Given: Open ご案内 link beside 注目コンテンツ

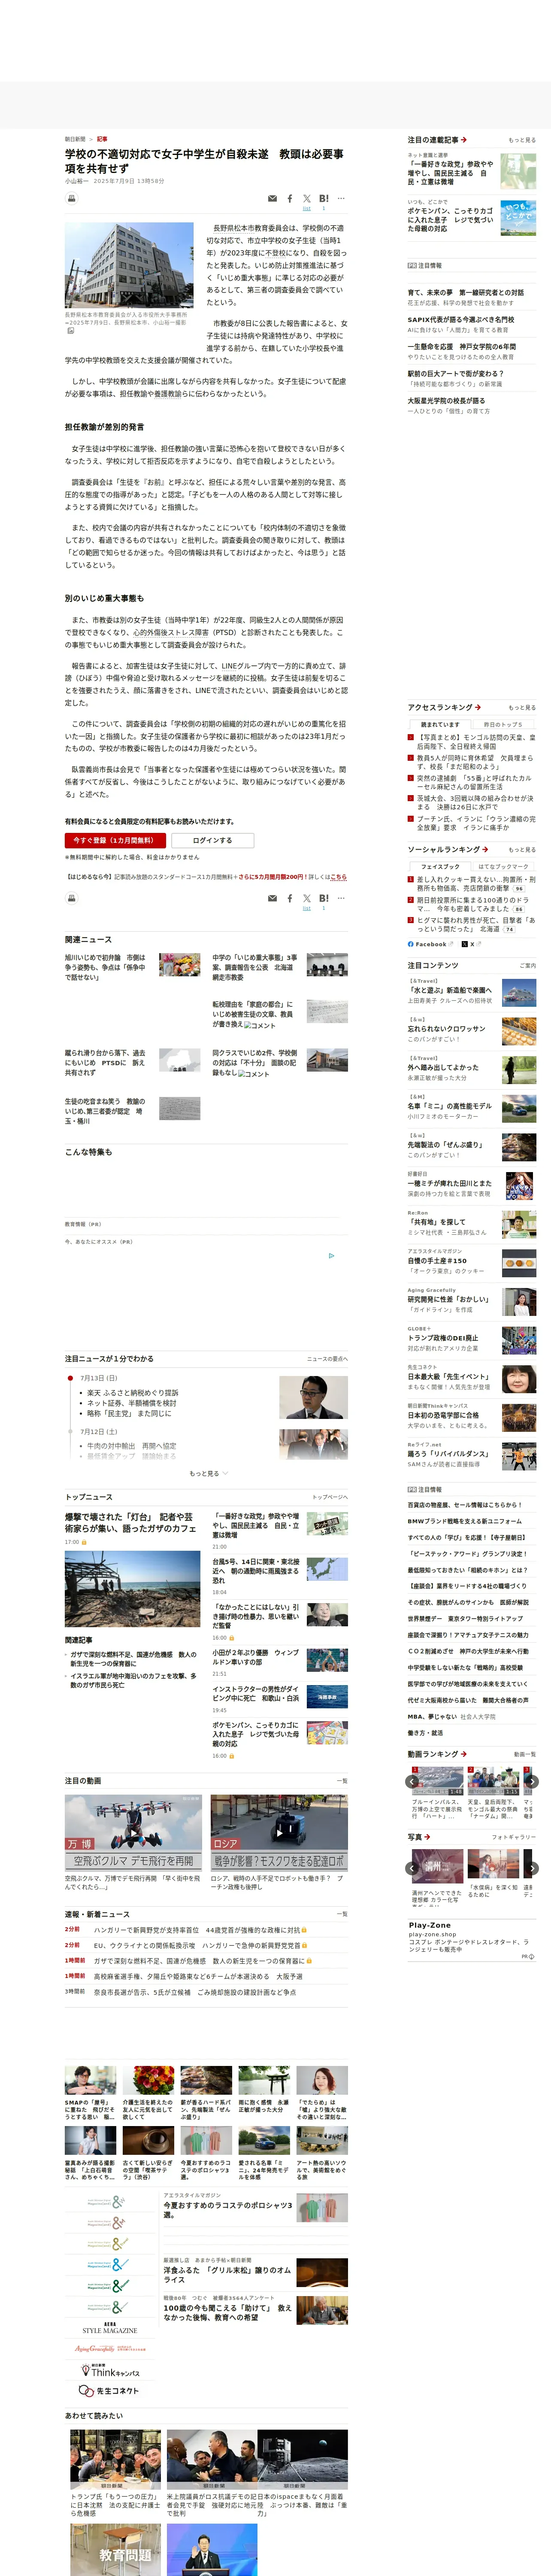Looking at the screenshot, I should point(528,965).
